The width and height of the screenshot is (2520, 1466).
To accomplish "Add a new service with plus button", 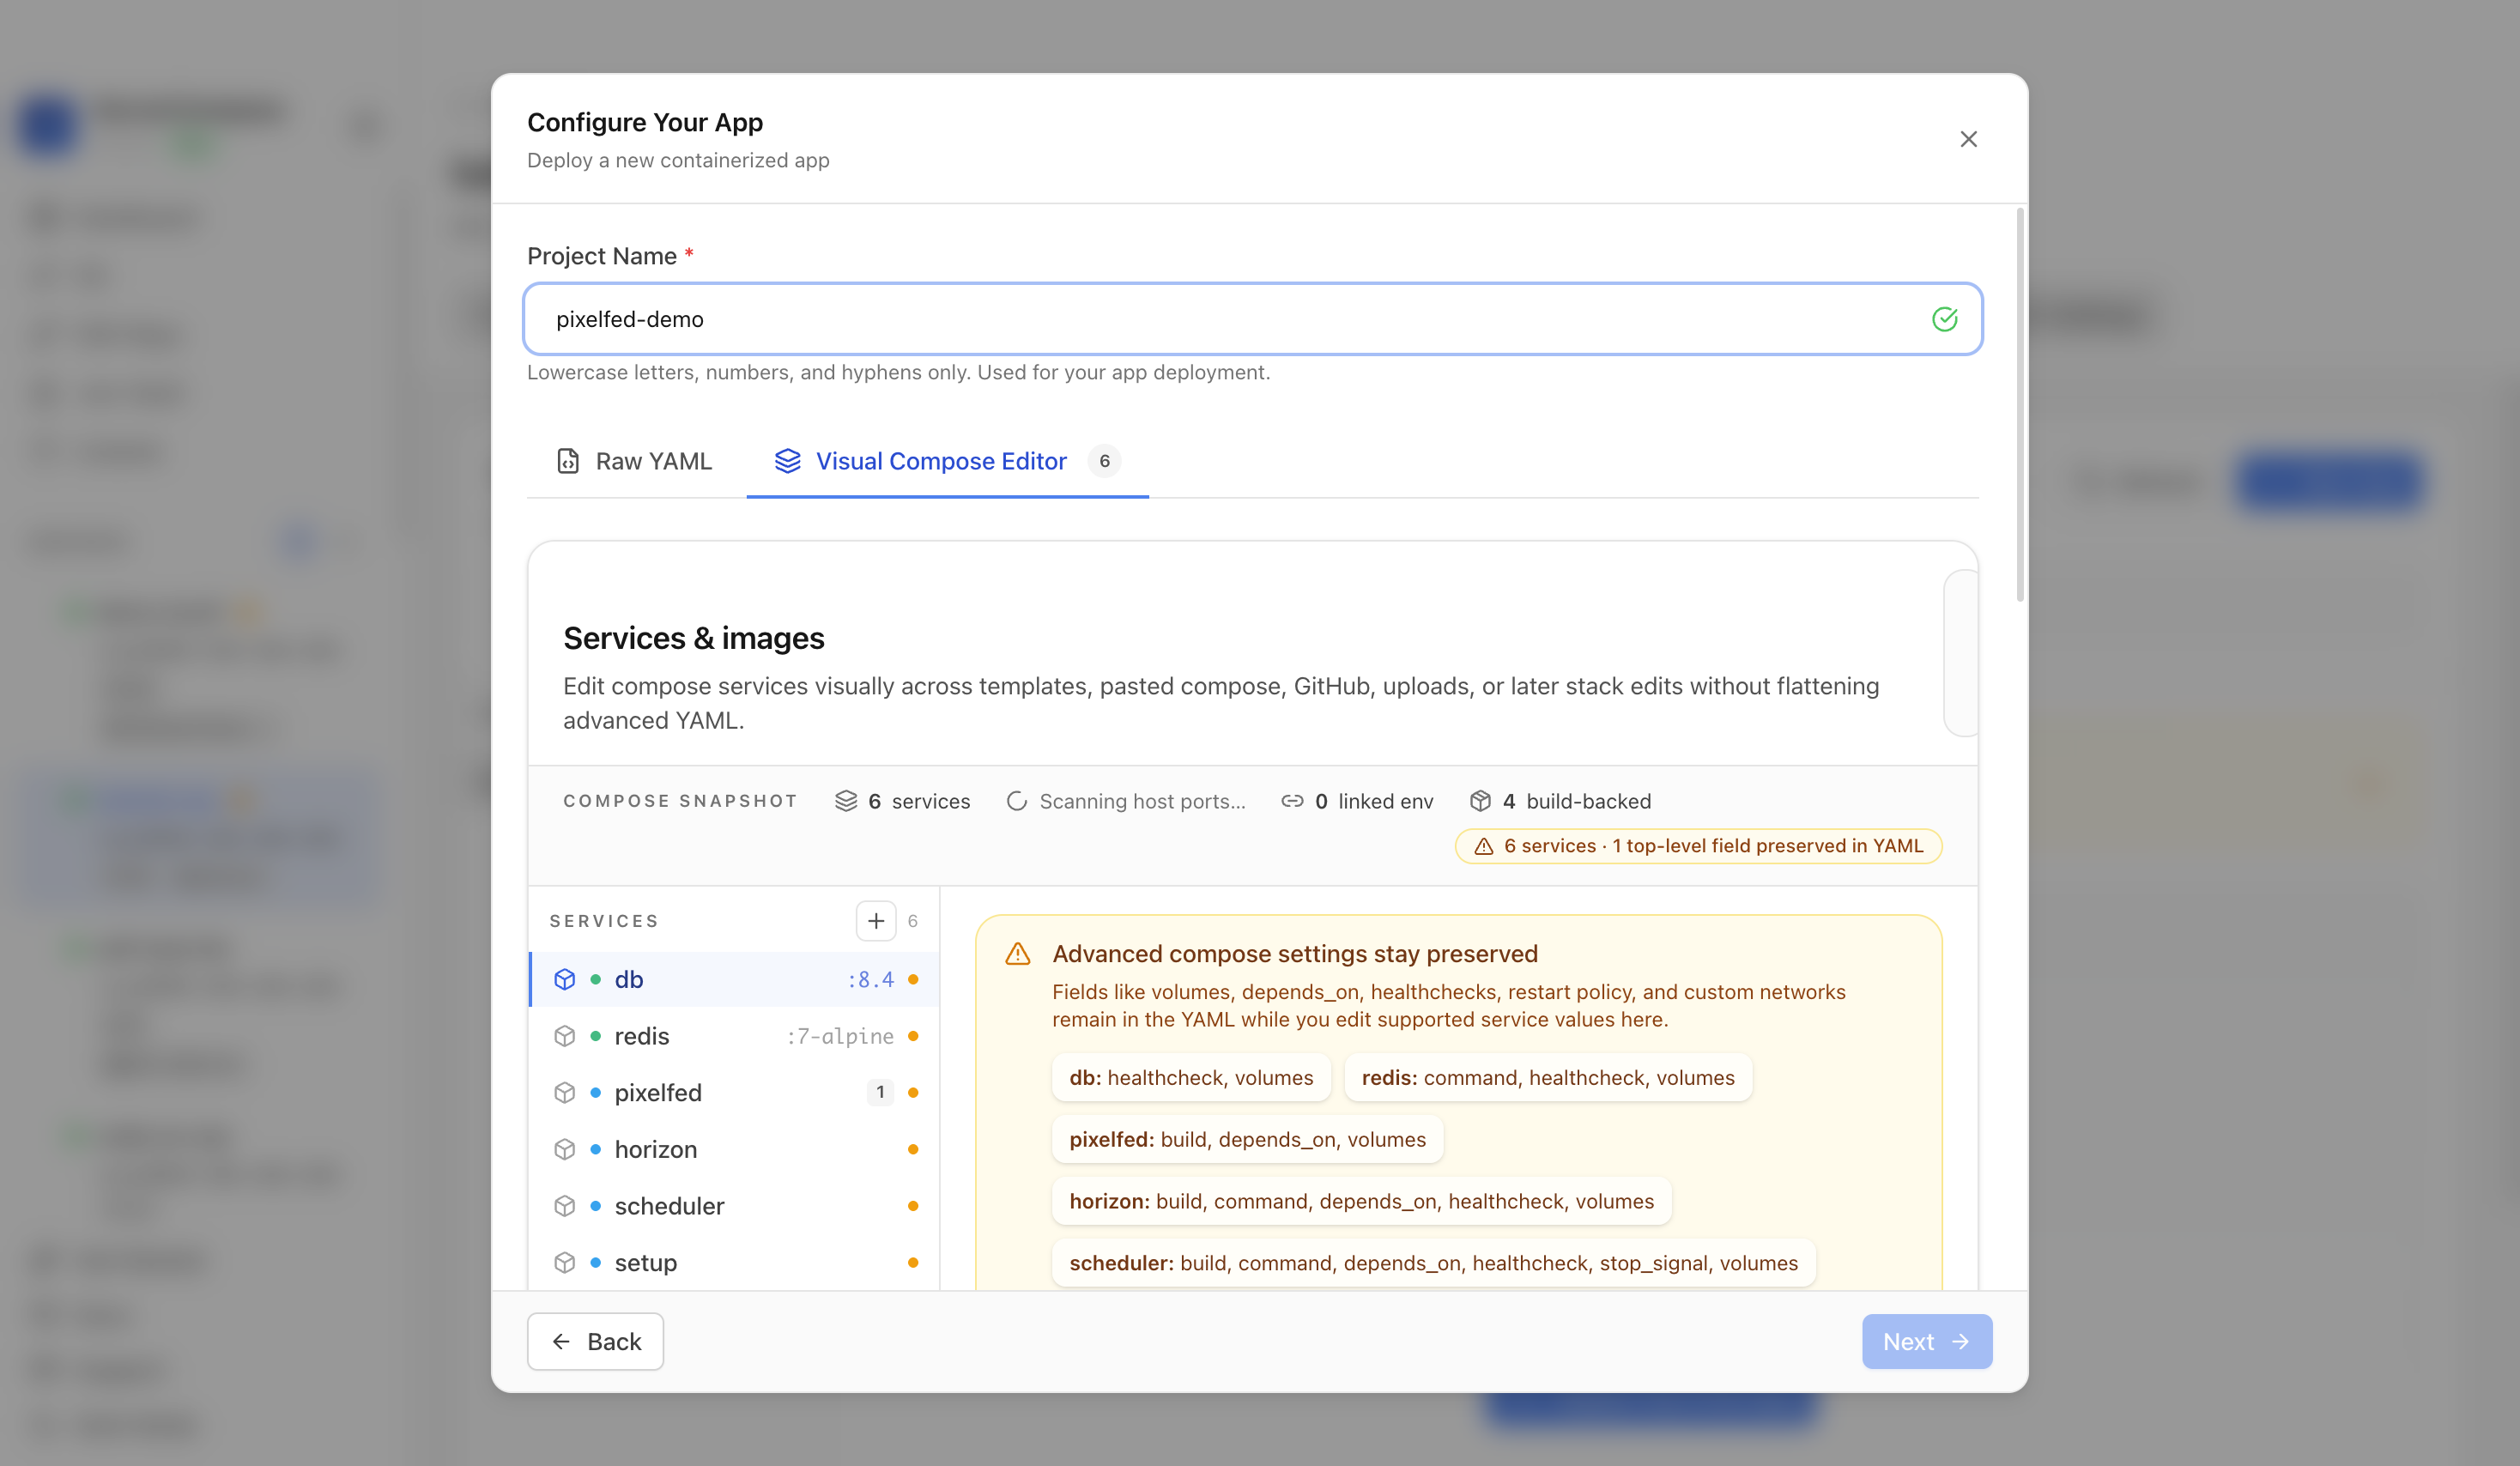I will 876,921.
